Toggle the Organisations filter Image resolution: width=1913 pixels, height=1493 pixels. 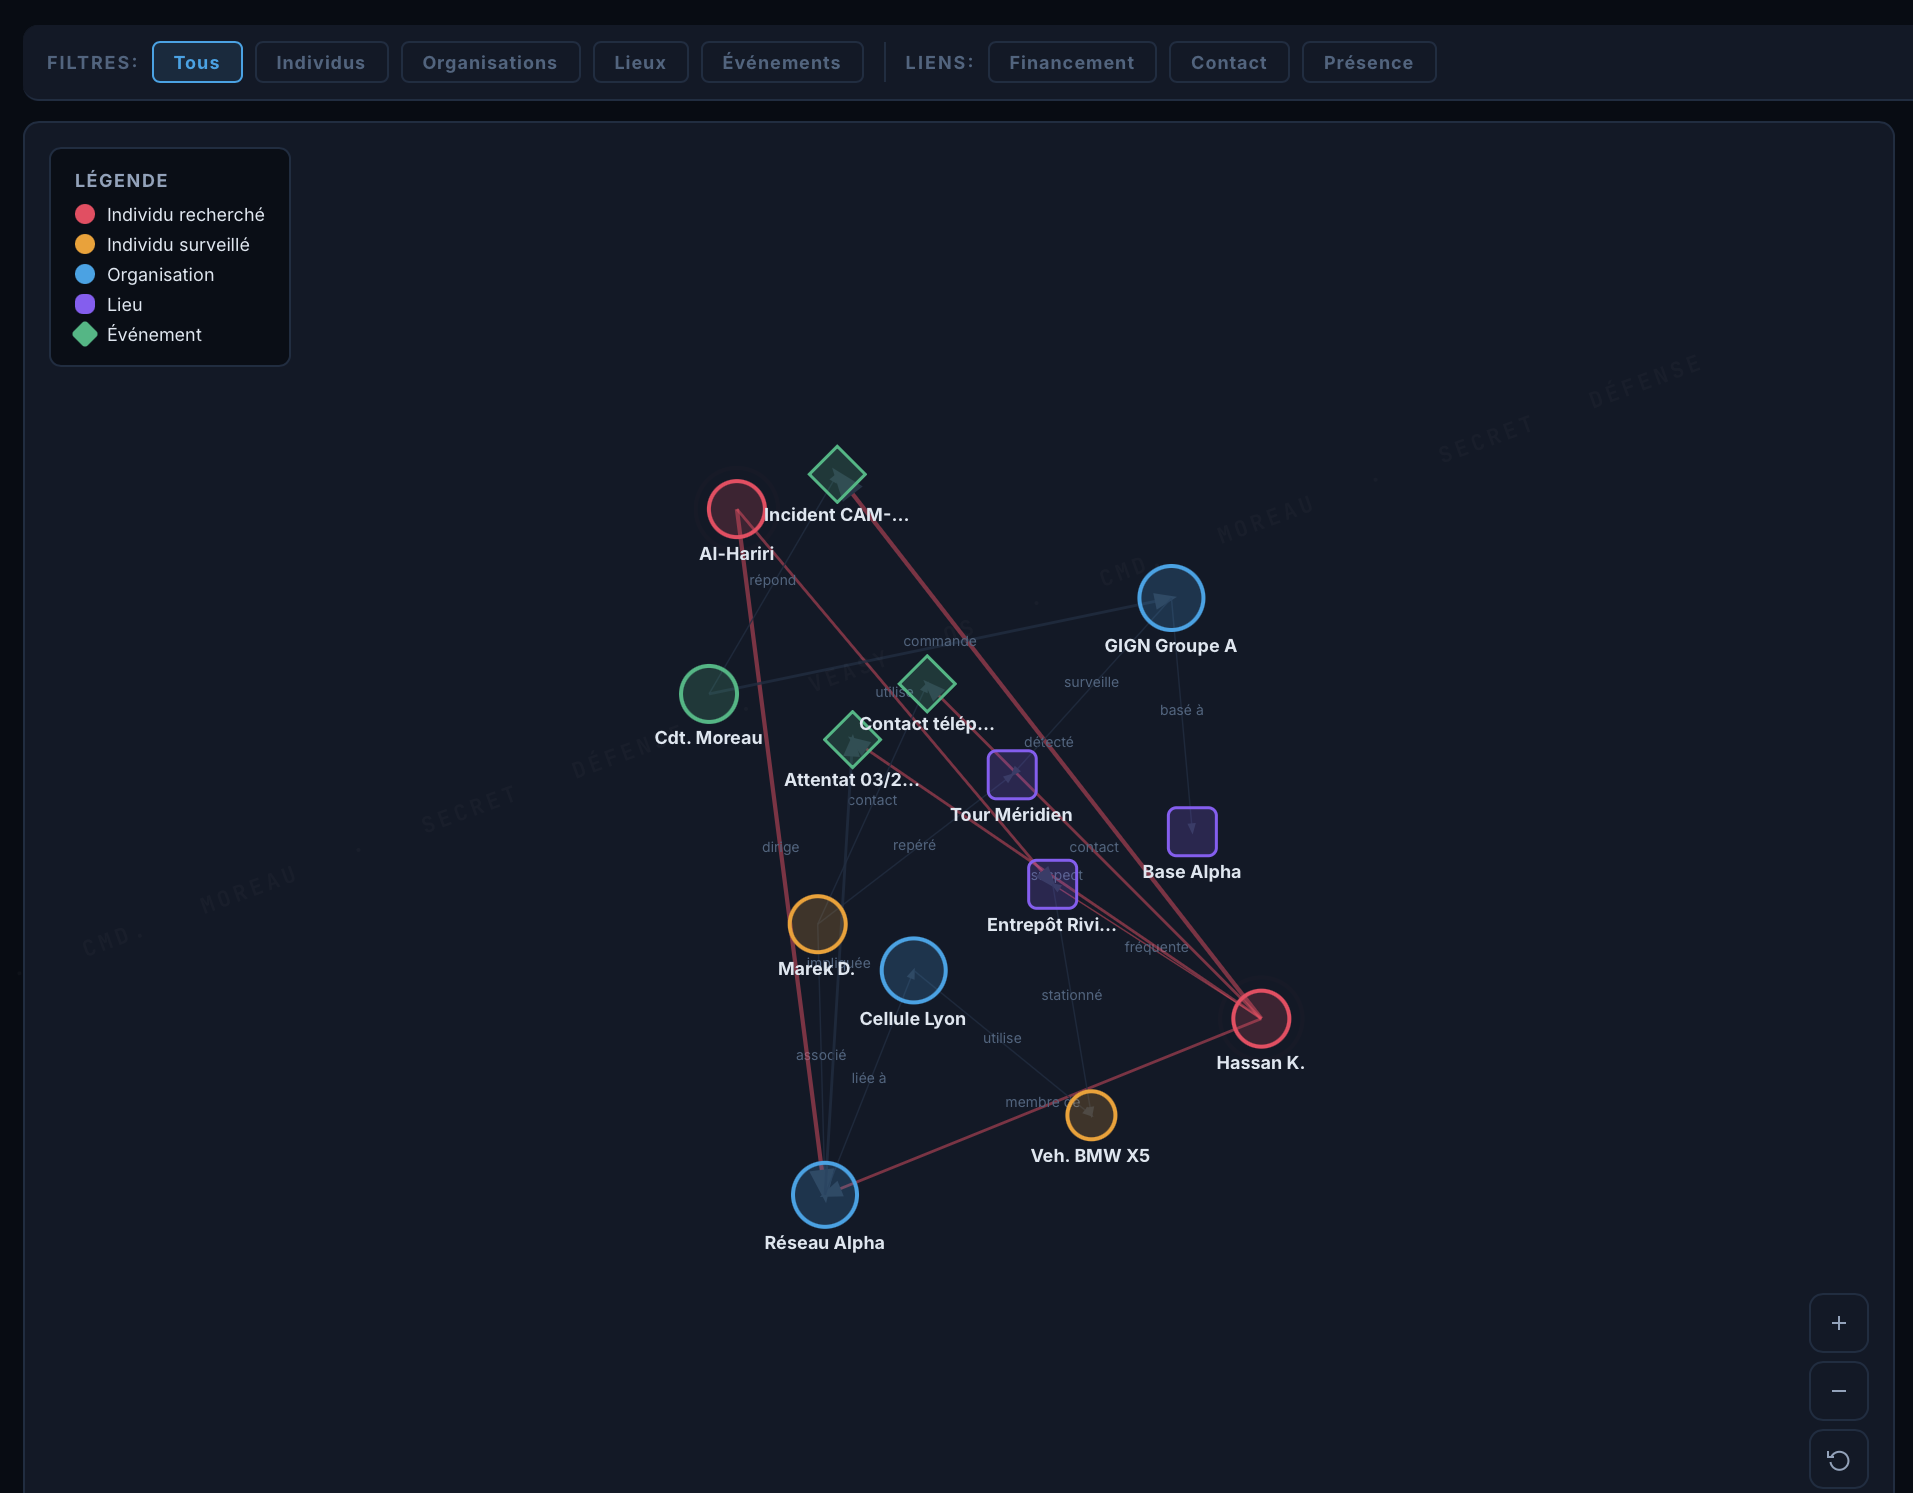pyautogui.click(x=490, y=62)
